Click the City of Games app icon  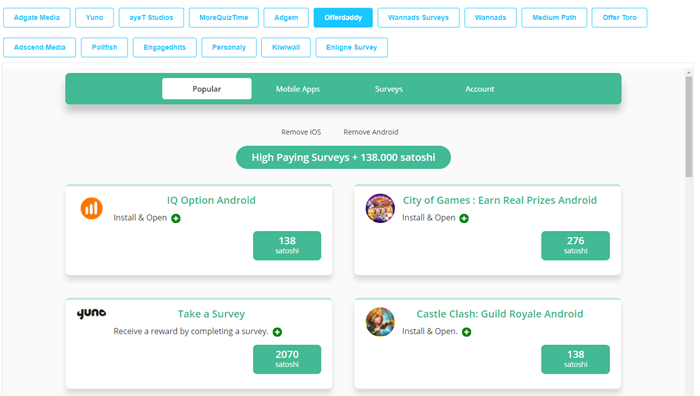coord(380,208)
